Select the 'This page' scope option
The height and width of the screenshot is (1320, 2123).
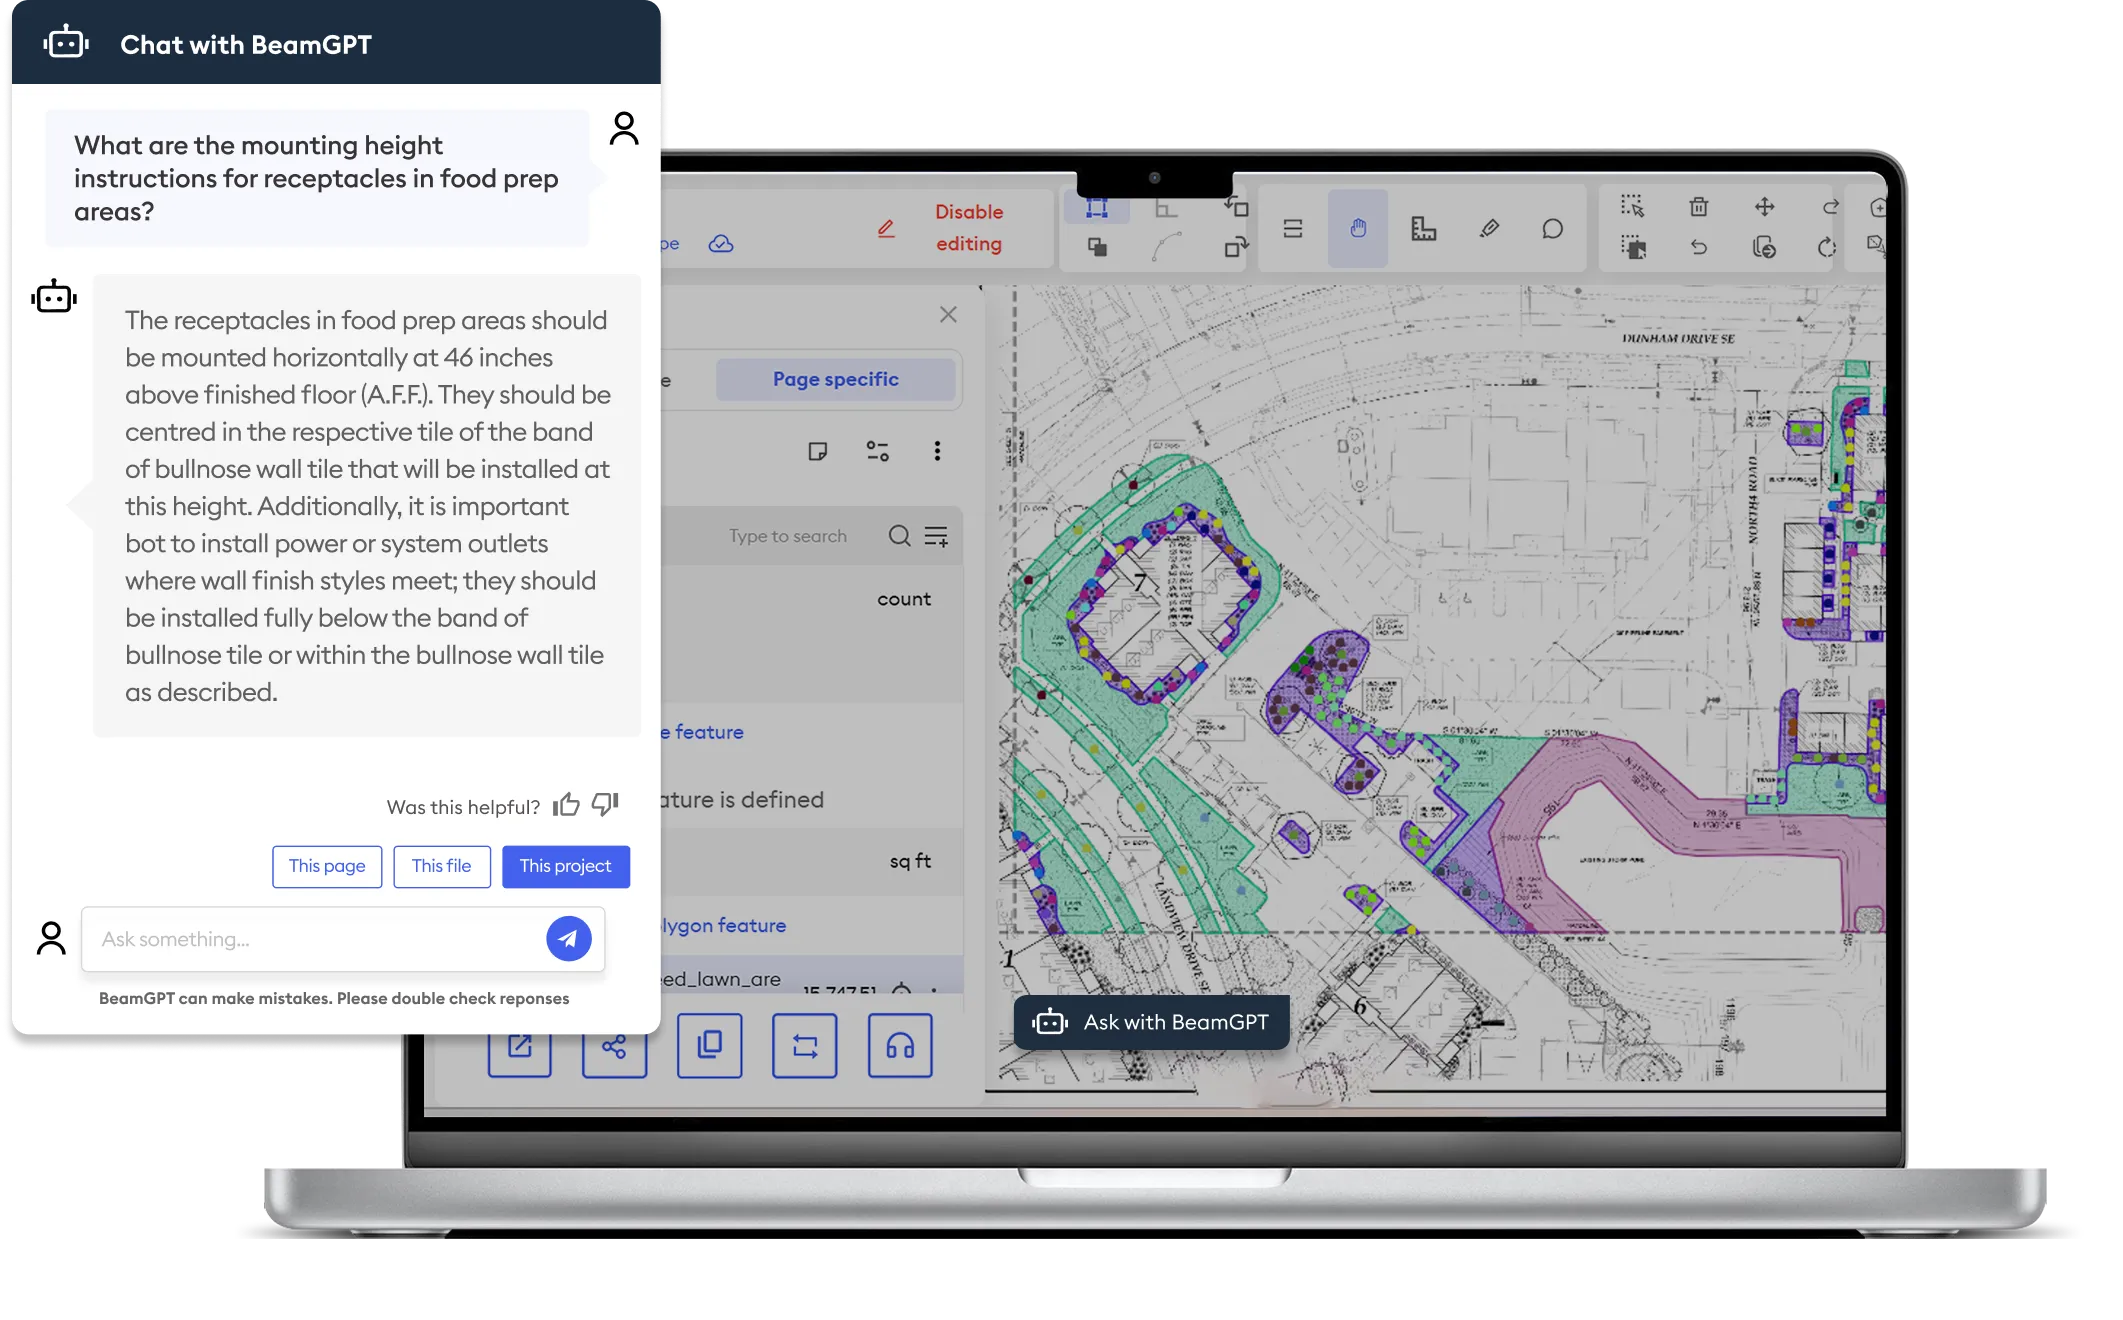[327, 866]
